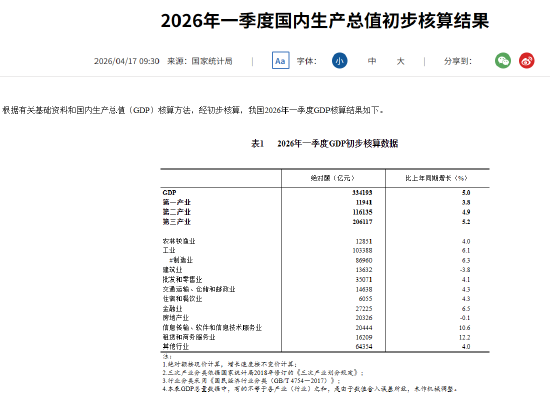Click value 206117 for 第三产业
The height and width of the screenshot is (403, 550).
pos(362,222)
